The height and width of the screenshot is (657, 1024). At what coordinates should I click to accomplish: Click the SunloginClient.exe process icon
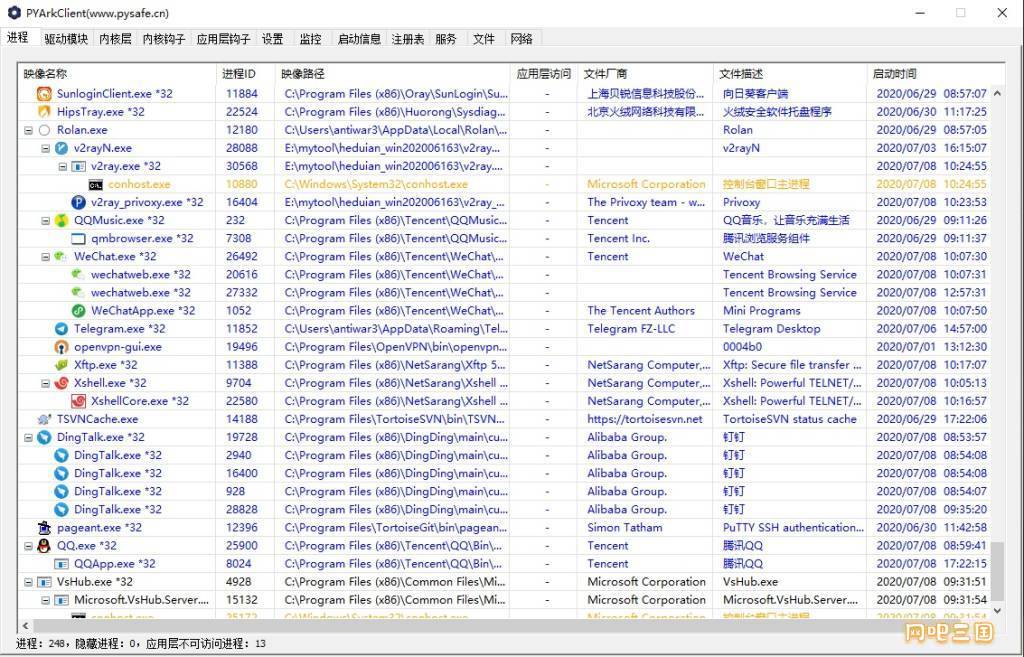(x=44, y=94)
